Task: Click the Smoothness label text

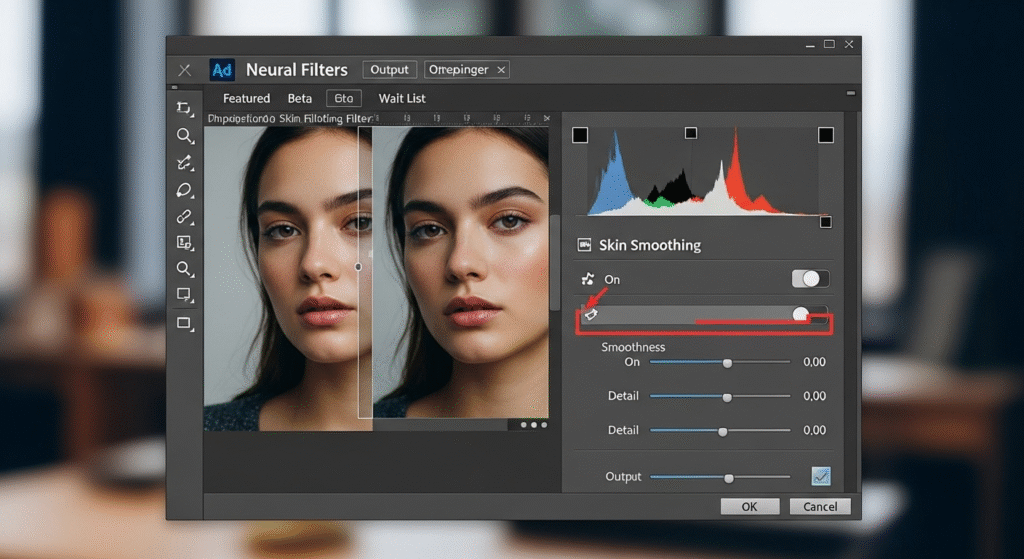Action: (x=633, y=347)
